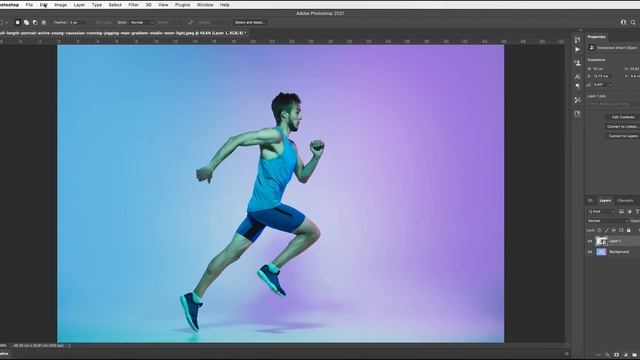
Task: Open the layer filter Kind dropdown
Action: click(x=601, y=211)
